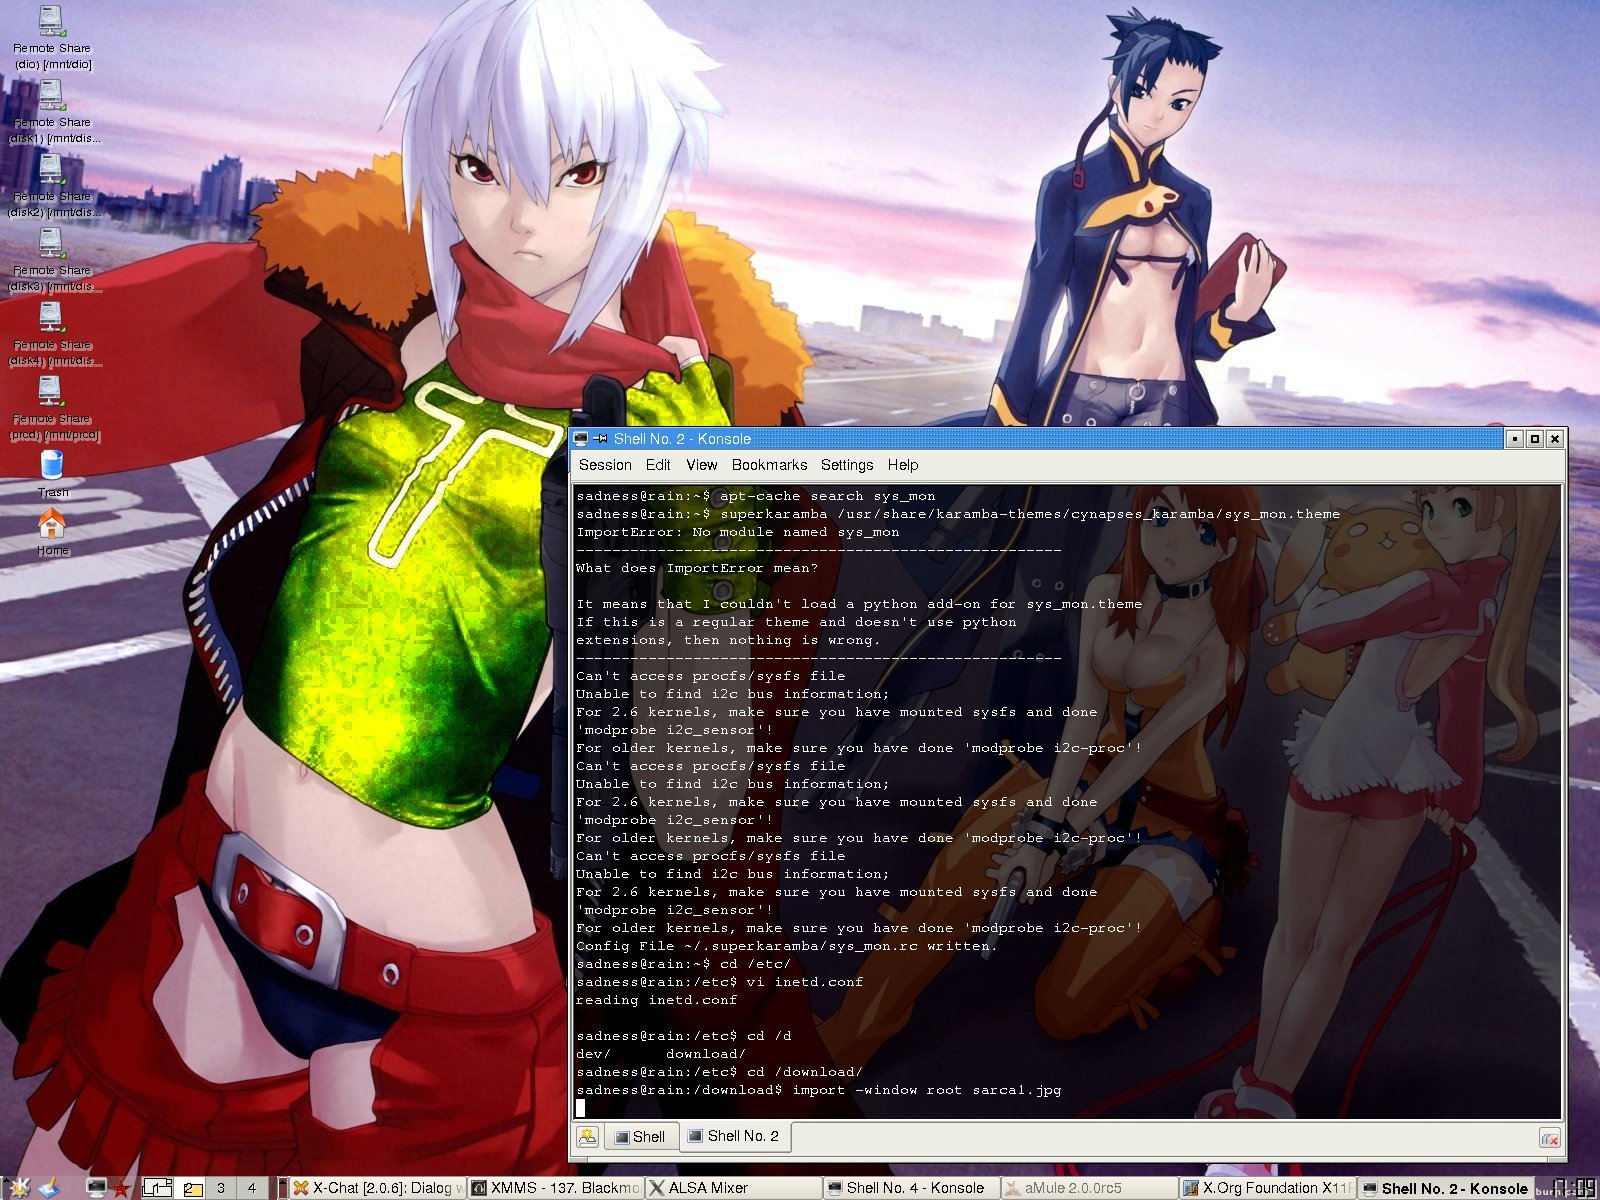Screen dimensions: 1600x1200
Task: Click the new session icon in Konsole tab bar
Action: tap(587, 1137)
